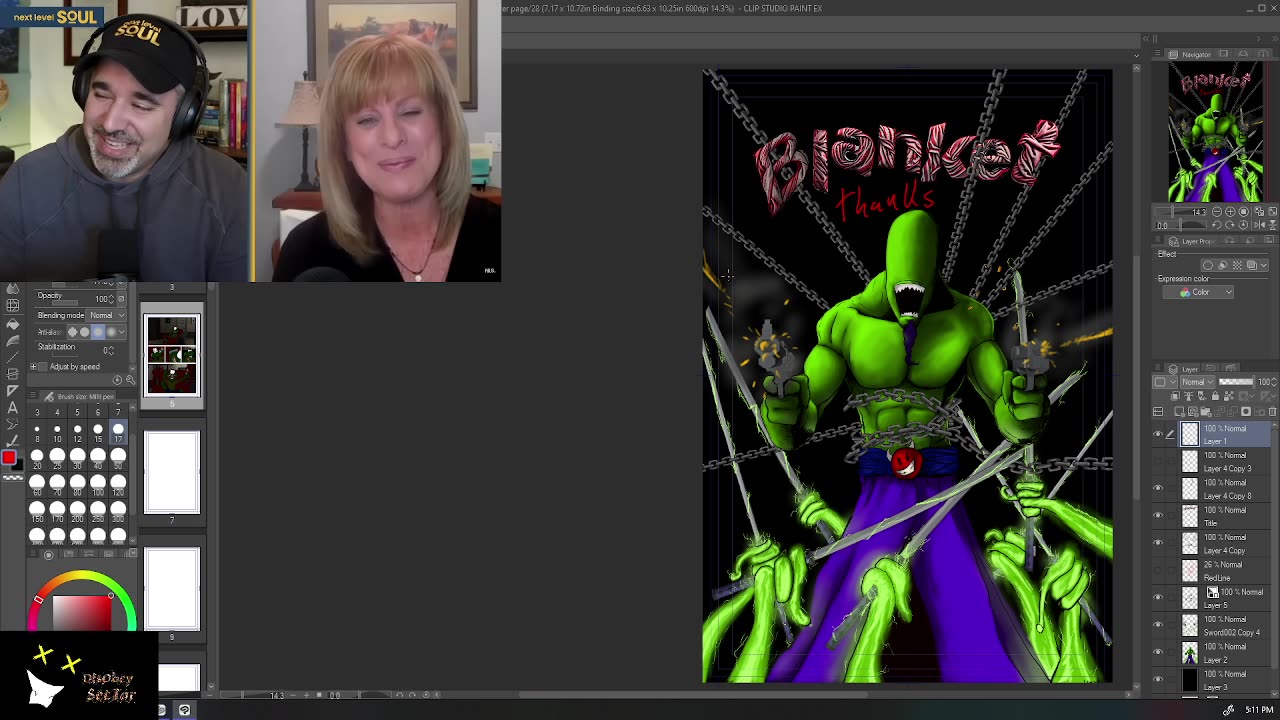The width and height of the screenshot is (1280, 720).
Task: Select the Gradient tool
Action: coord(12,340)
